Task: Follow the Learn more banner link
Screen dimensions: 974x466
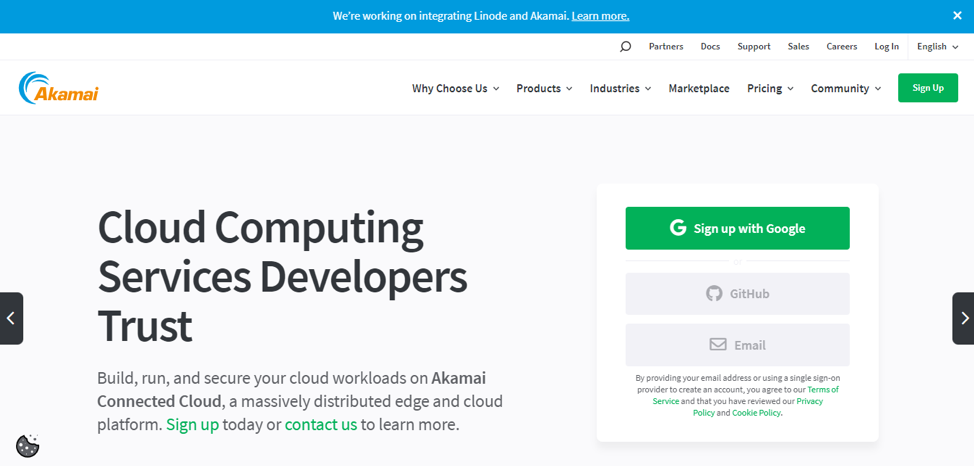Action: point(600,16)
